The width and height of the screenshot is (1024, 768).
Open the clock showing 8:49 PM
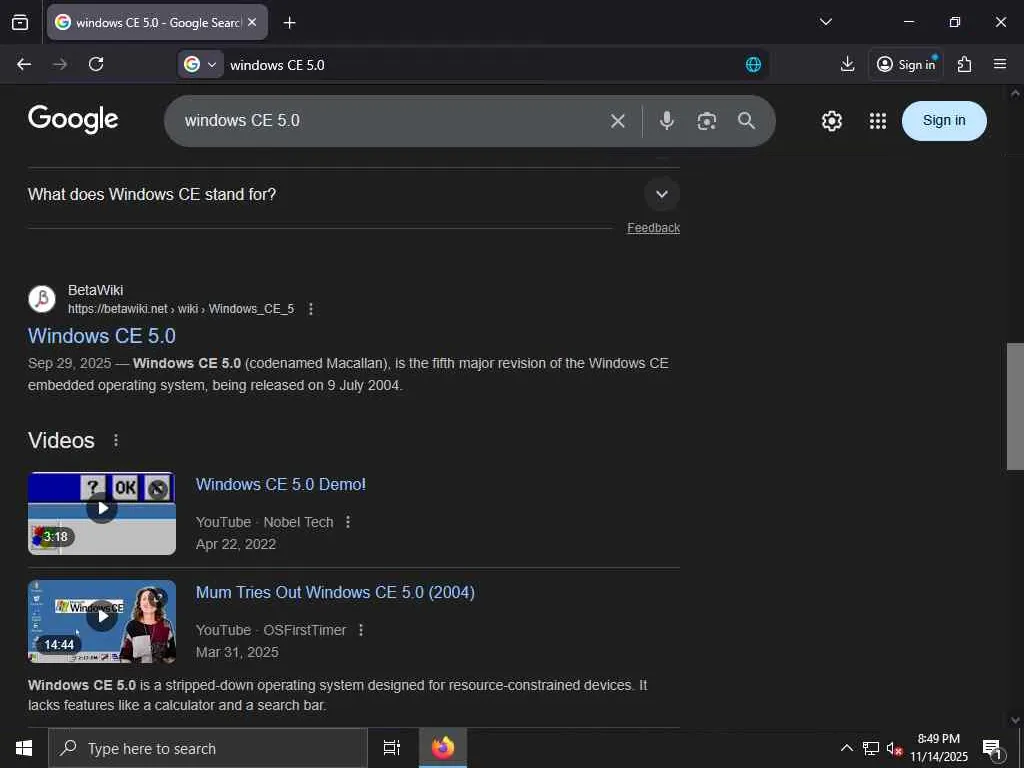(939, 748)
